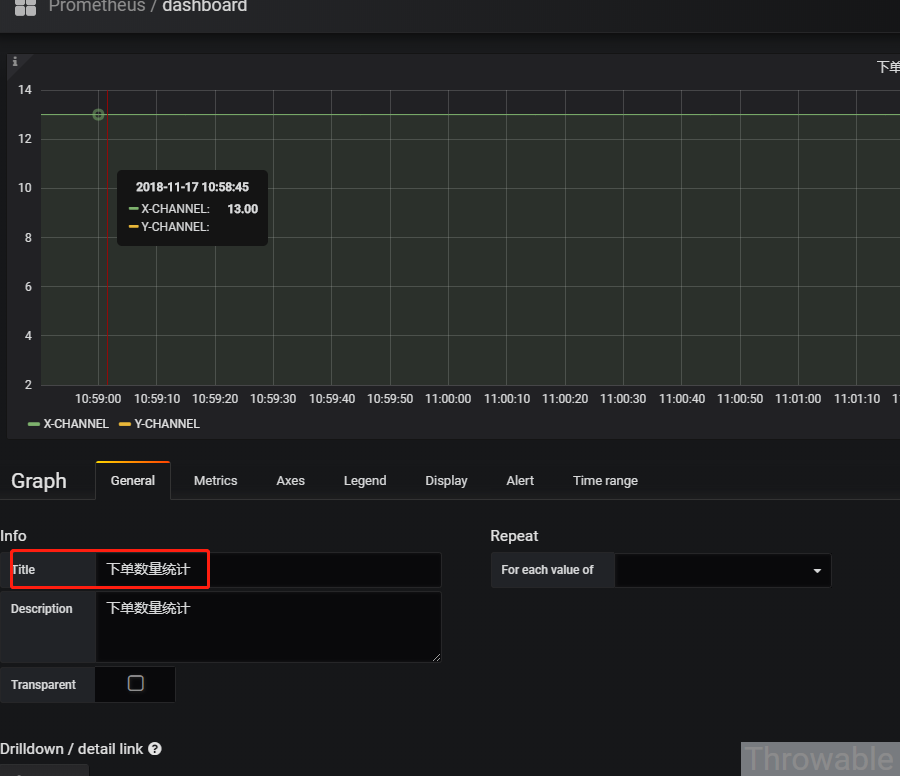Open the Alert tab
900x776 pixels.
520,481
